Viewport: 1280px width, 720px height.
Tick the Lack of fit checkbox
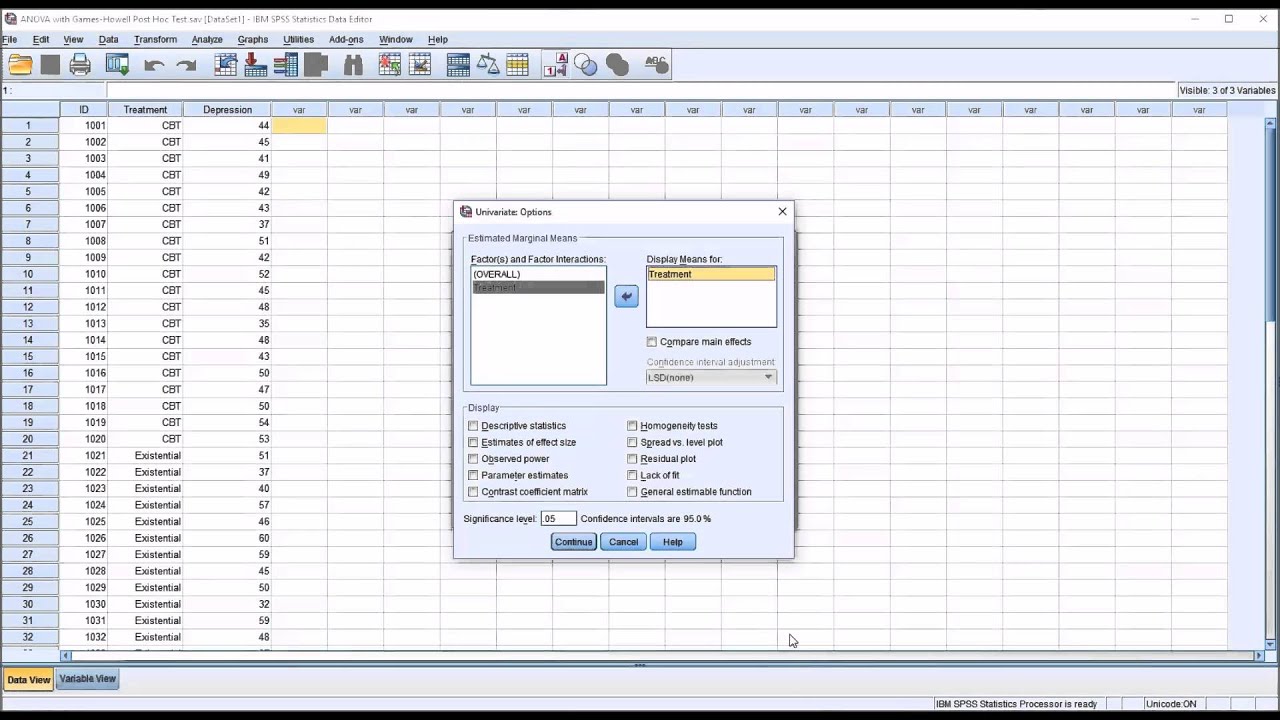[x=633, y=475]
